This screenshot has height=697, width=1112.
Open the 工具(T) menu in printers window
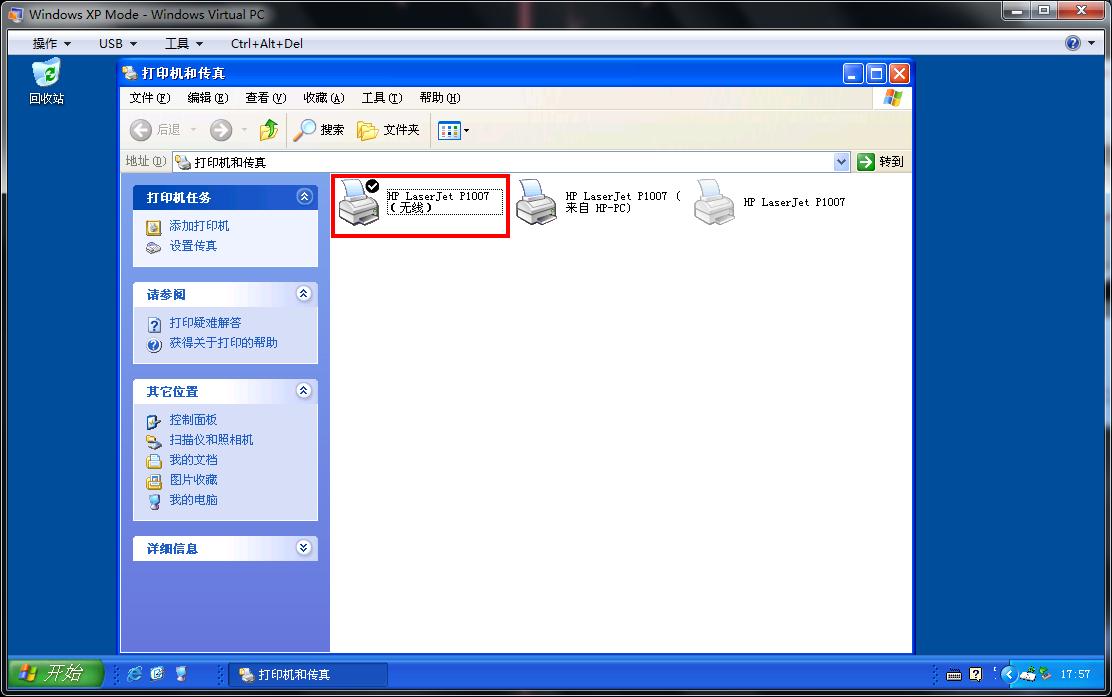[x=382, y=98]
